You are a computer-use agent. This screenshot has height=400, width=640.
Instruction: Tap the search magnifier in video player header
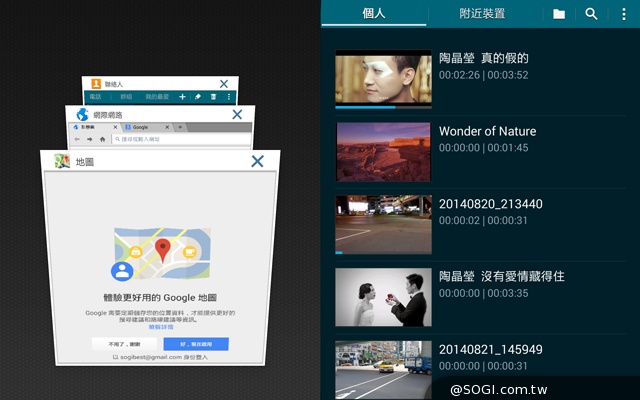click(591, 14)
